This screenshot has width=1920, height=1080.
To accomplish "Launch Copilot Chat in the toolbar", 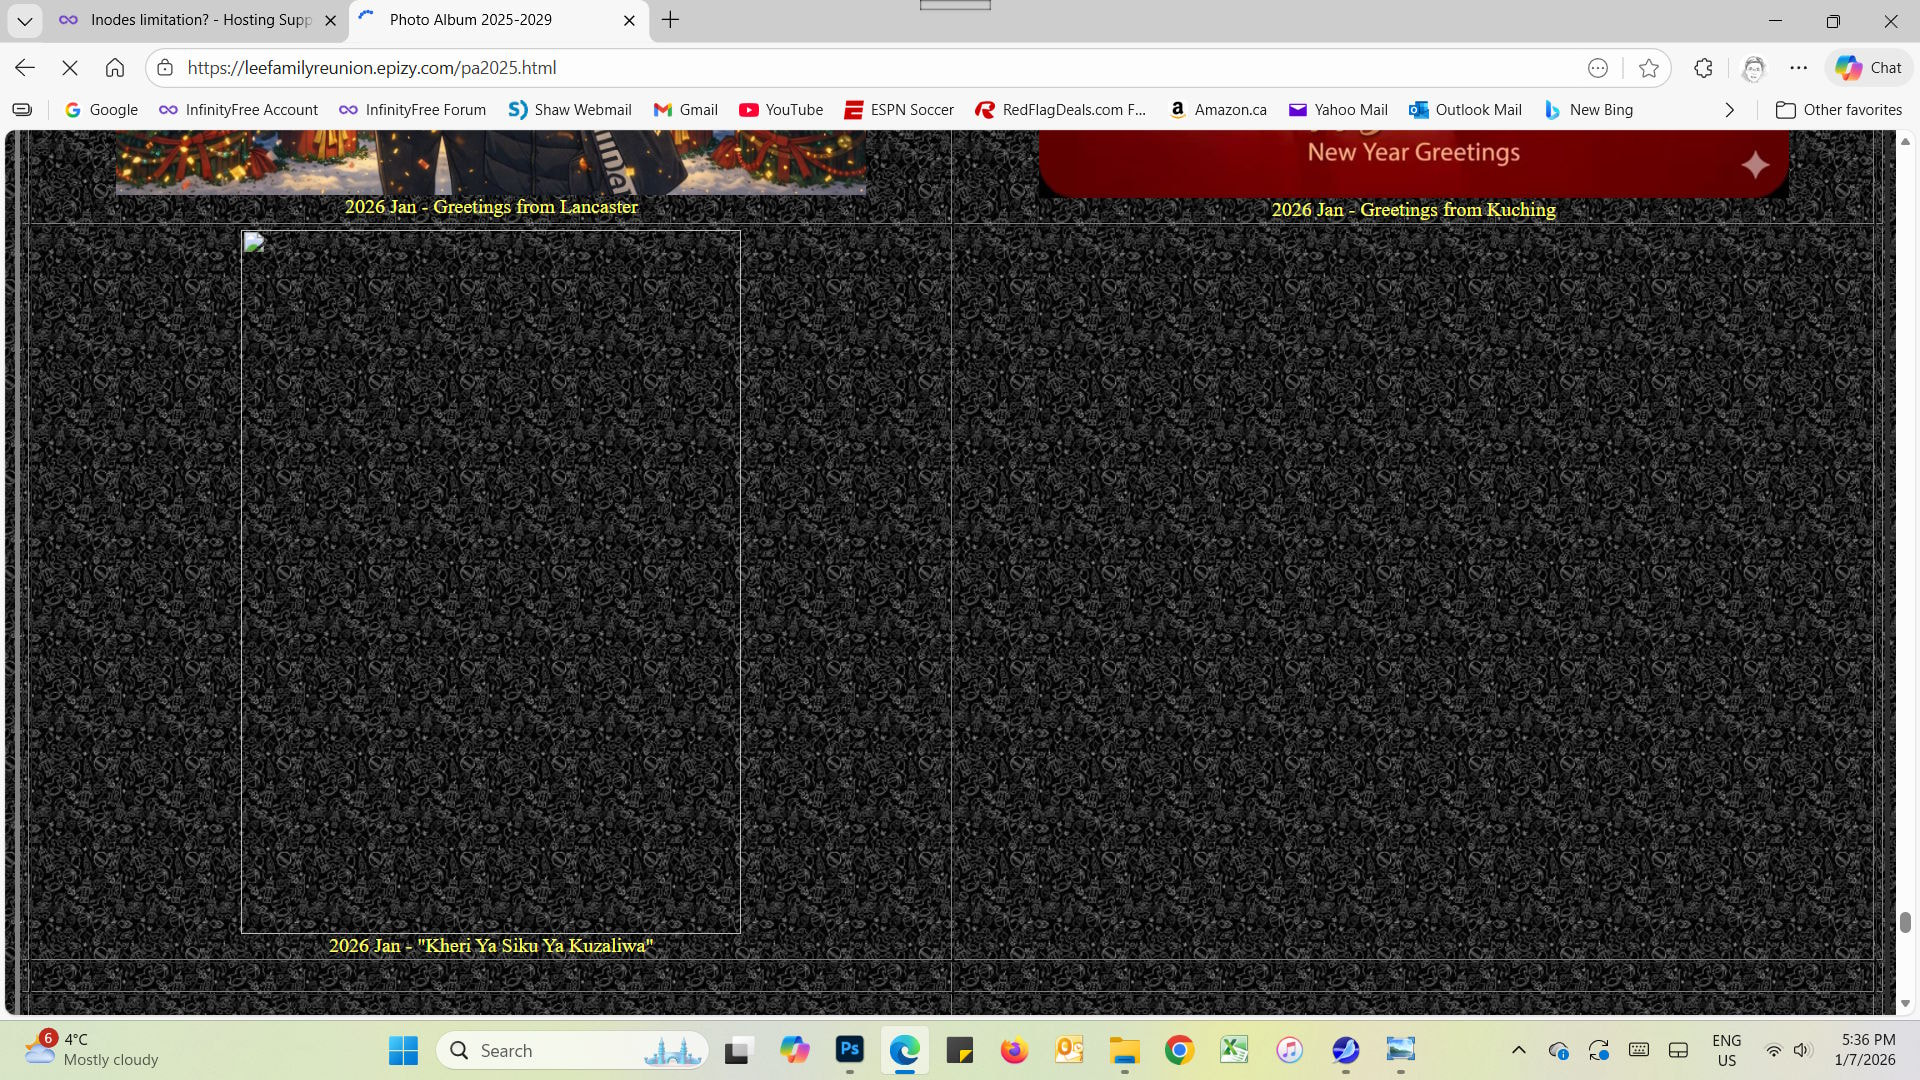I will tap(1868, 68).
